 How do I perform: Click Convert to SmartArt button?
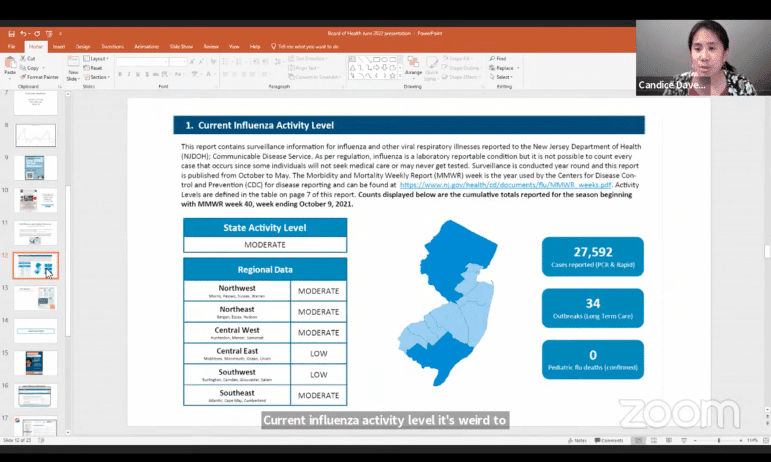[x=315, y=77]
